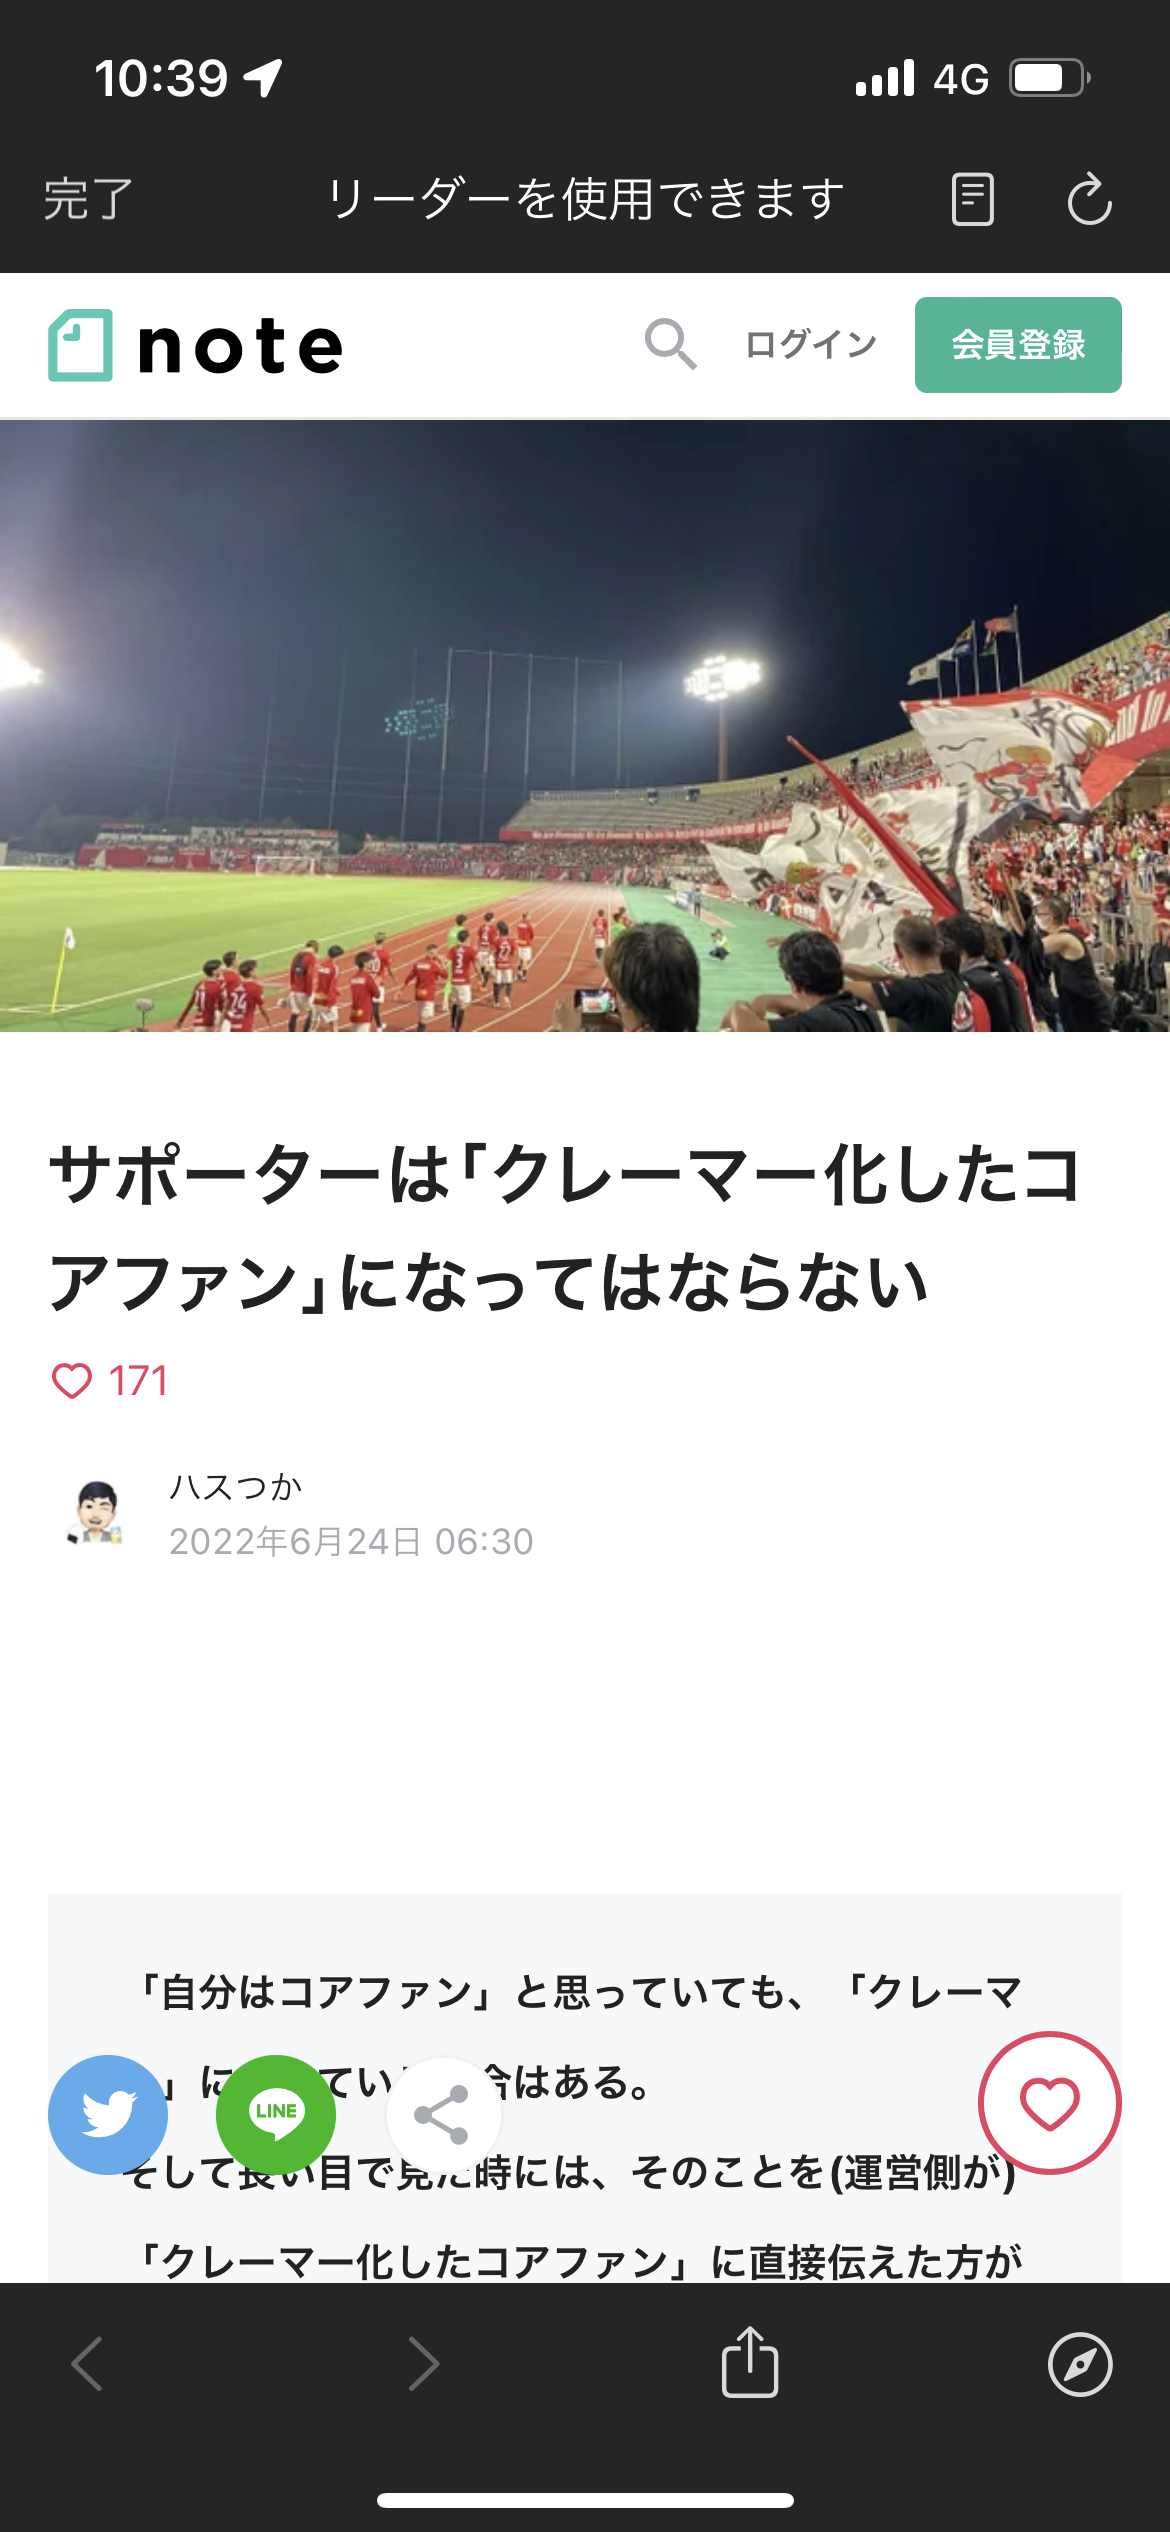
Task: Tap the author avatar image
Action: (x=96, y=1513)
